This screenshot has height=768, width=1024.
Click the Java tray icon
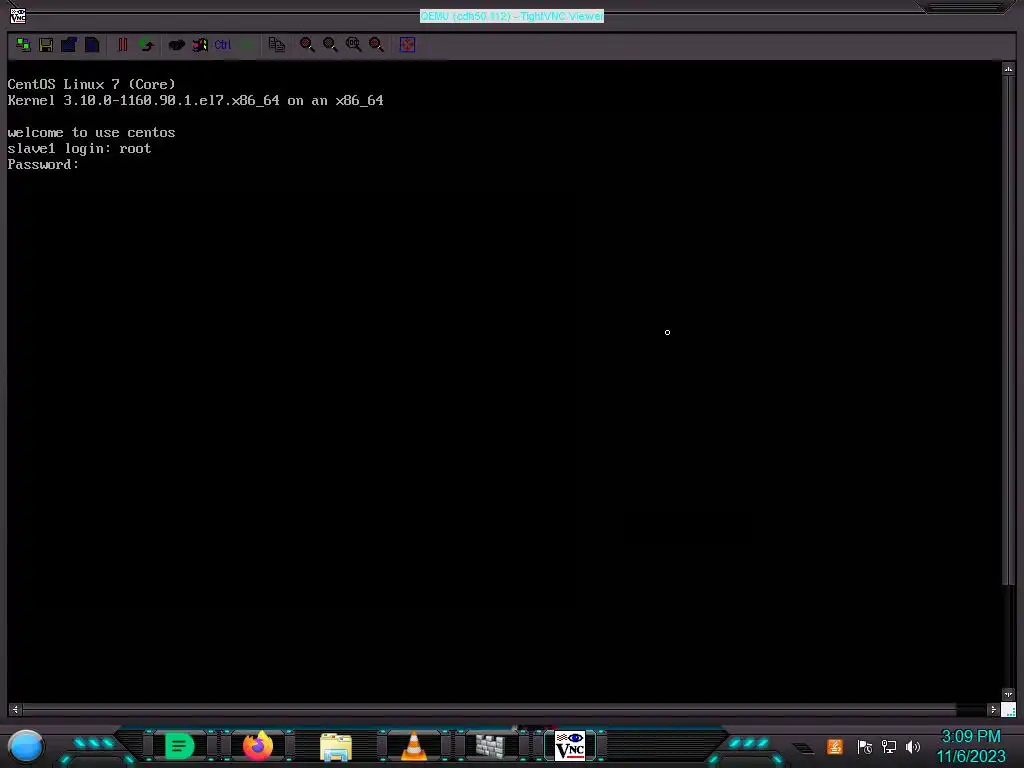pyautogui.click(x=835, y=746)
